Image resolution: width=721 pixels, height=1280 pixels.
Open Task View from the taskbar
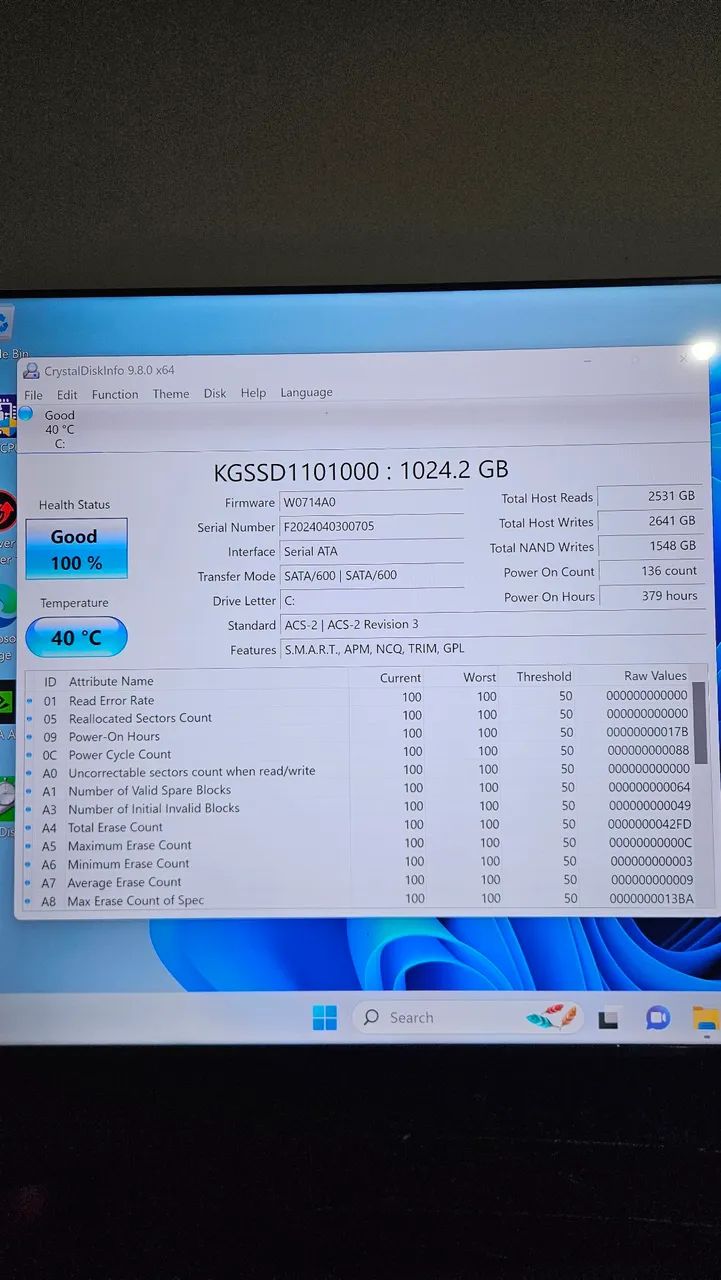(x=608, y=1019)
